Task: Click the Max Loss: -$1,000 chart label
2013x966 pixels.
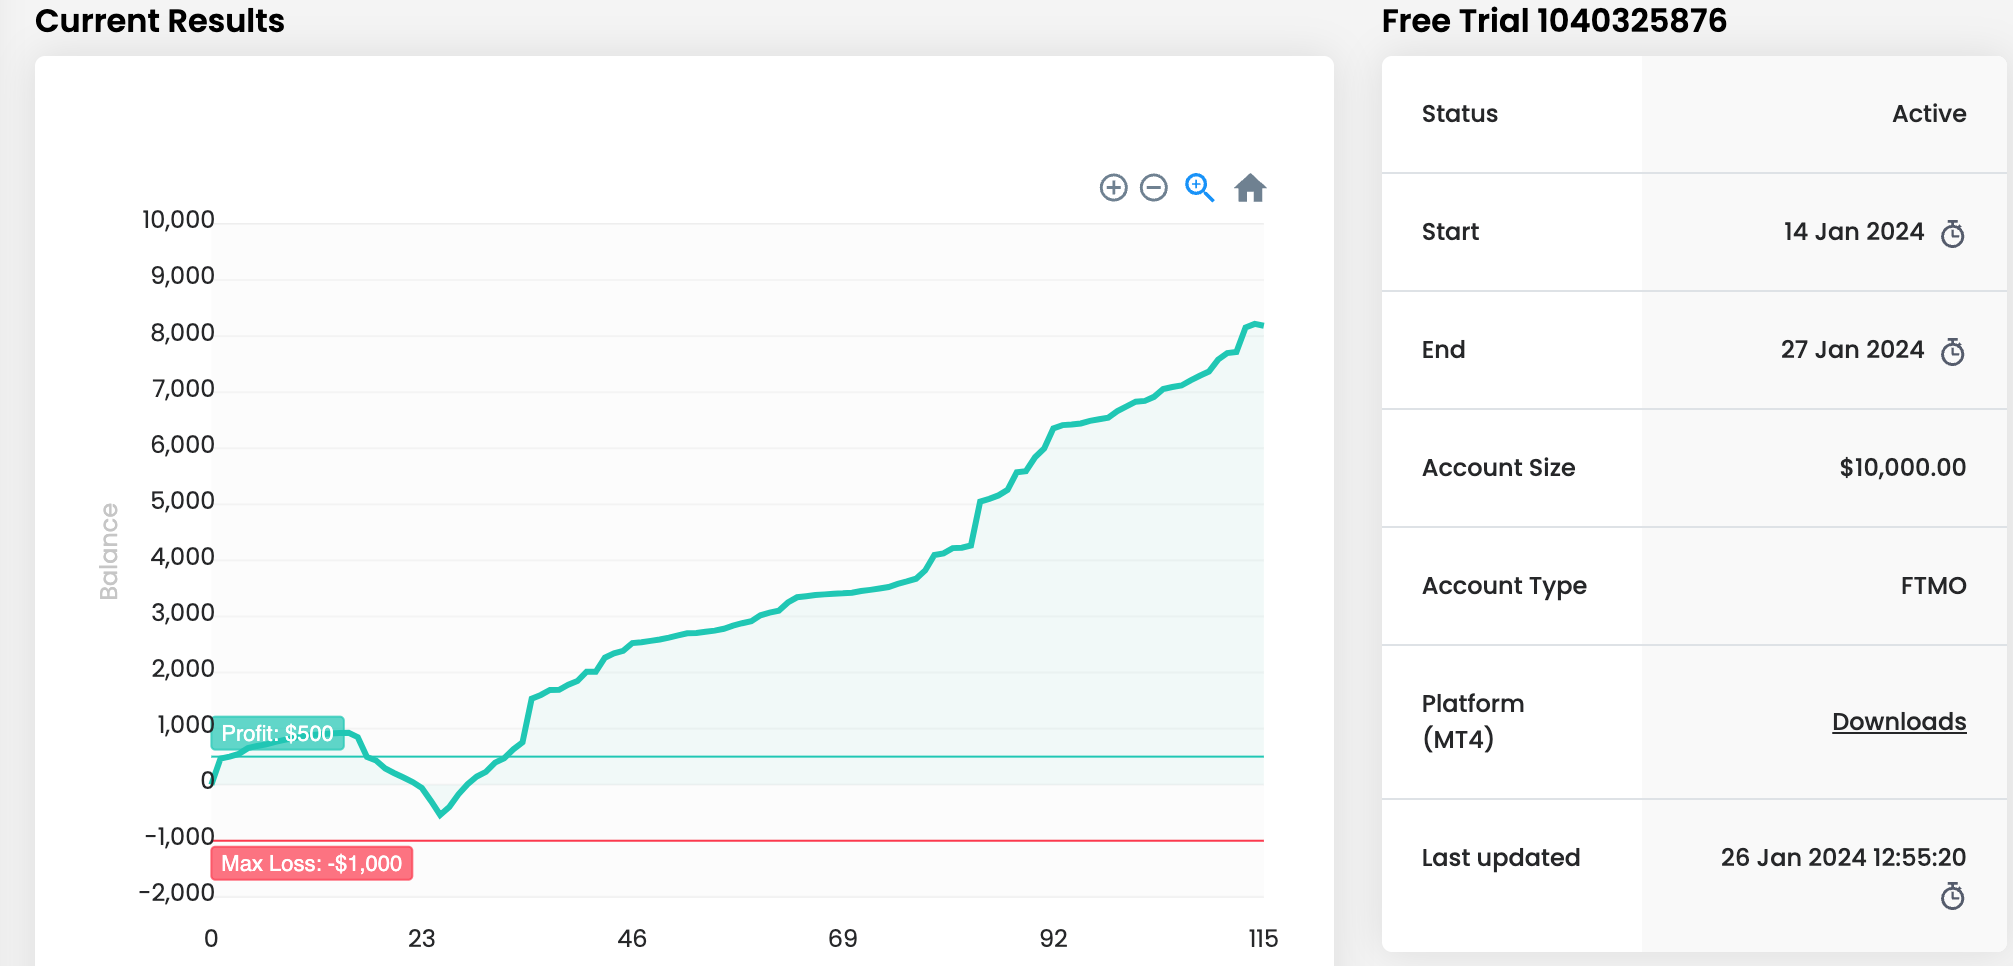Action: tap(312, 863)
